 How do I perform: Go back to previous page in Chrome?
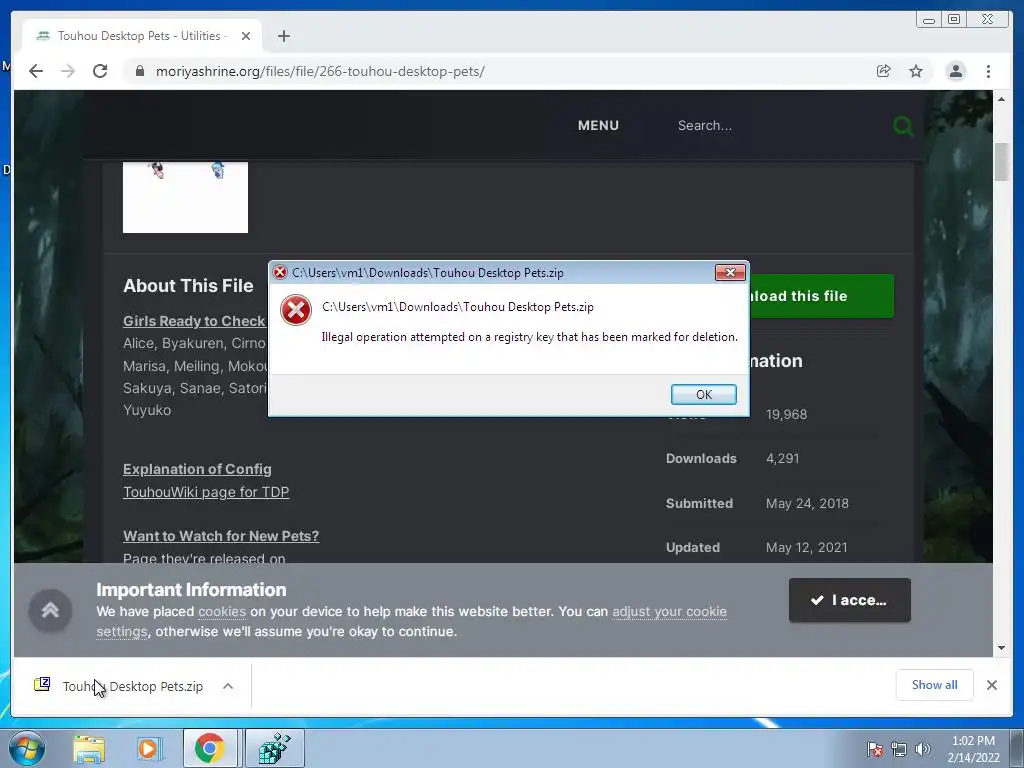(x=36, y=71)
